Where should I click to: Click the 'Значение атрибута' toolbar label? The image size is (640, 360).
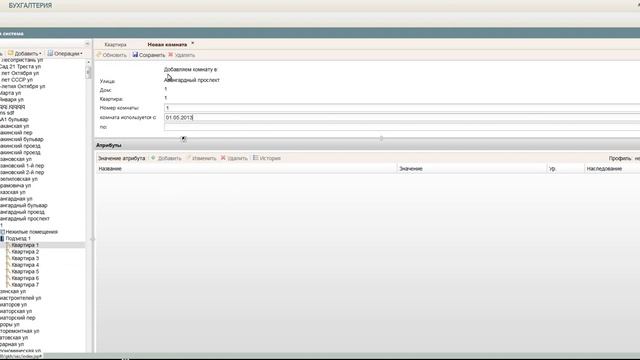[121, 158]
